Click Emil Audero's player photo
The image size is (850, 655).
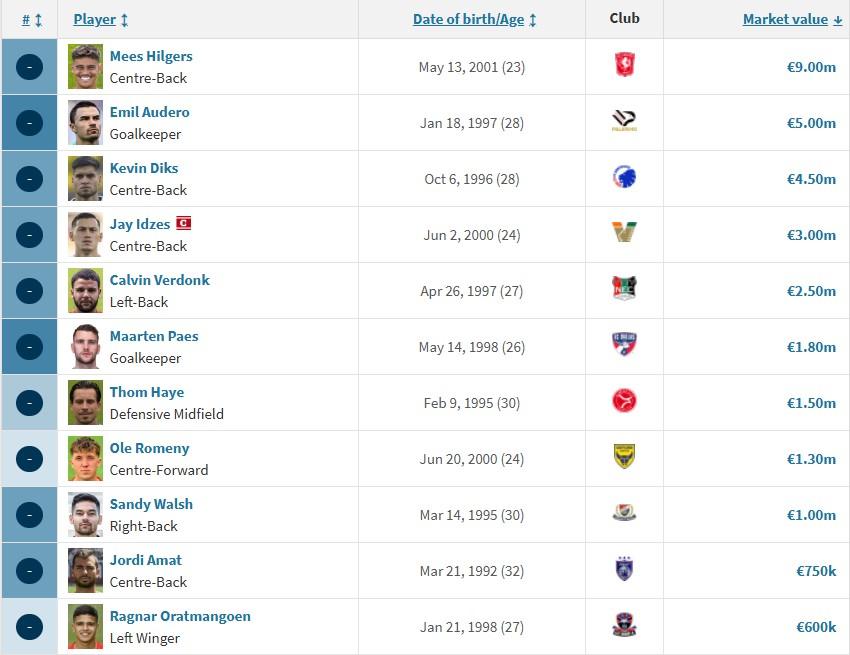click(x=85, y=123)
